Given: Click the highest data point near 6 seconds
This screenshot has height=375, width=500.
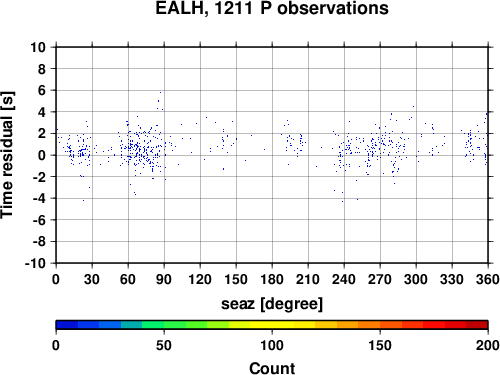Looking at the screenshot, I should pos(160,92).
